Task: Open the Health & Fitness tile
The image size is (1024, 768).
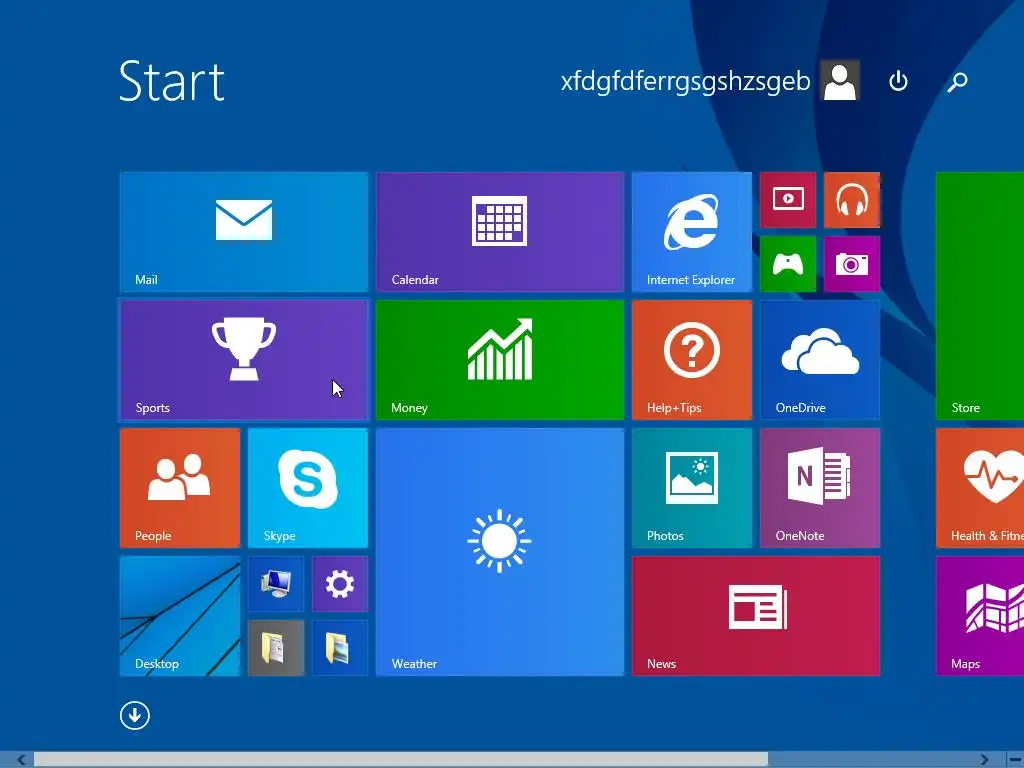Action: (980, 488)
